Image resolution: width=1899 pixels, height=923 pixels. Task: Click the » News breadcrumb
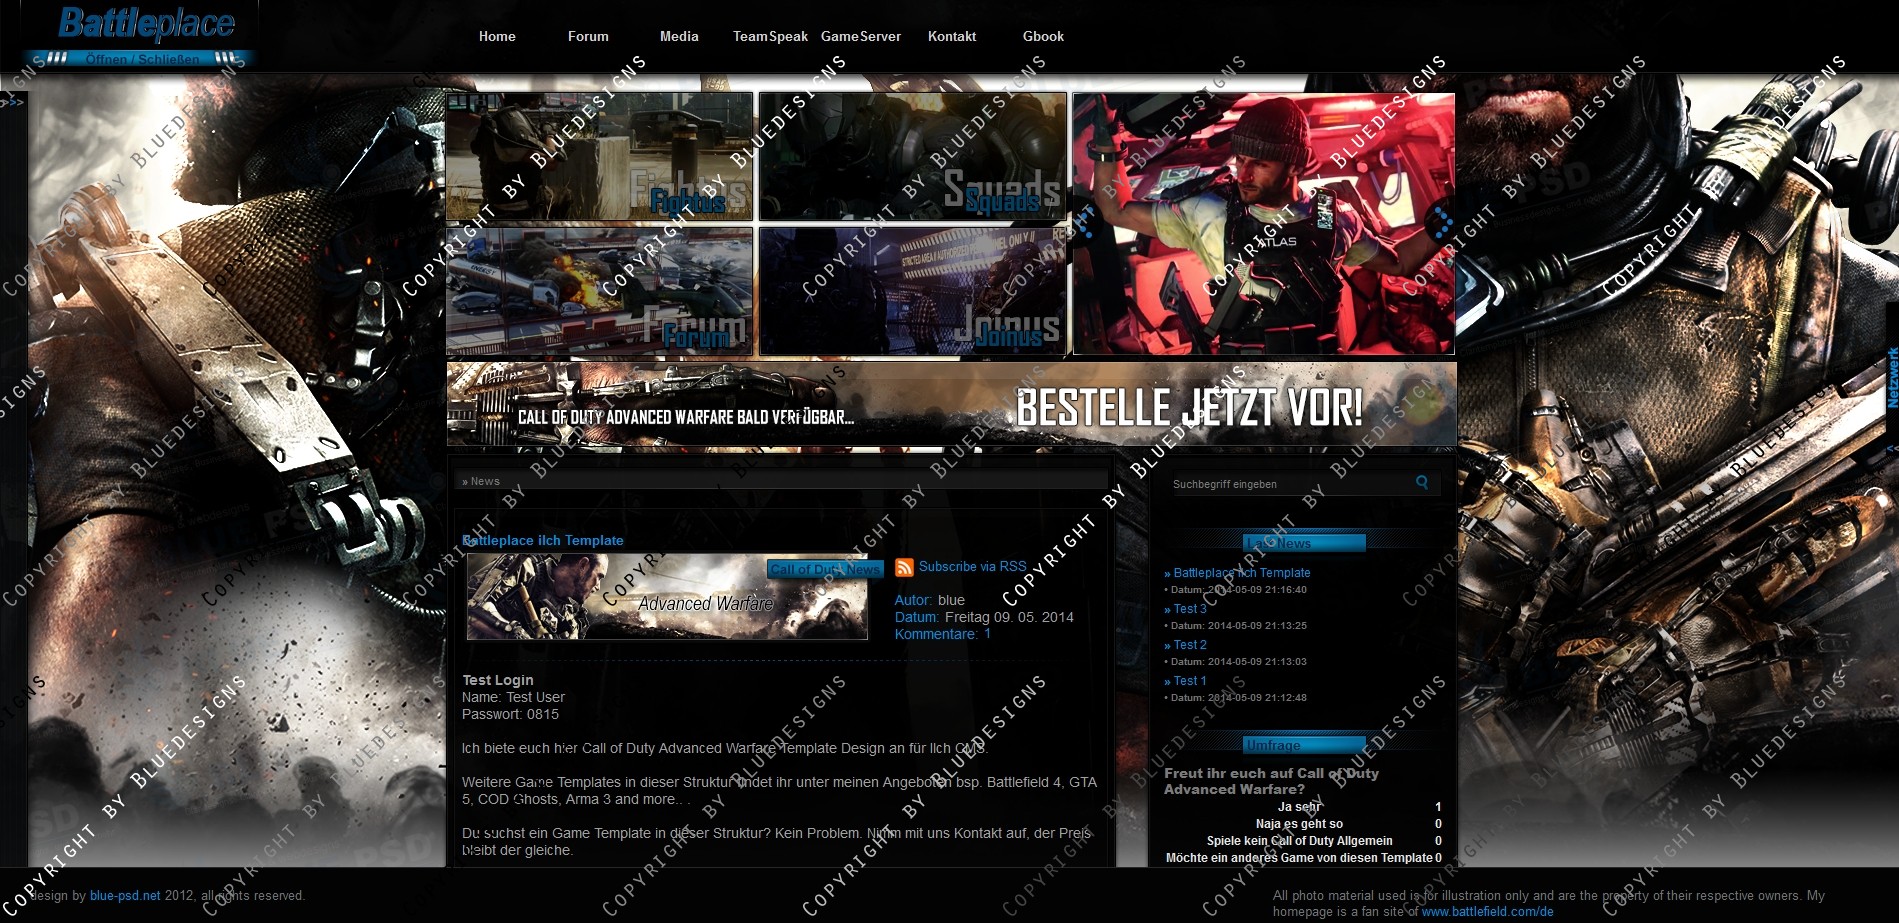pyautogui.click(x=481, y=481)
